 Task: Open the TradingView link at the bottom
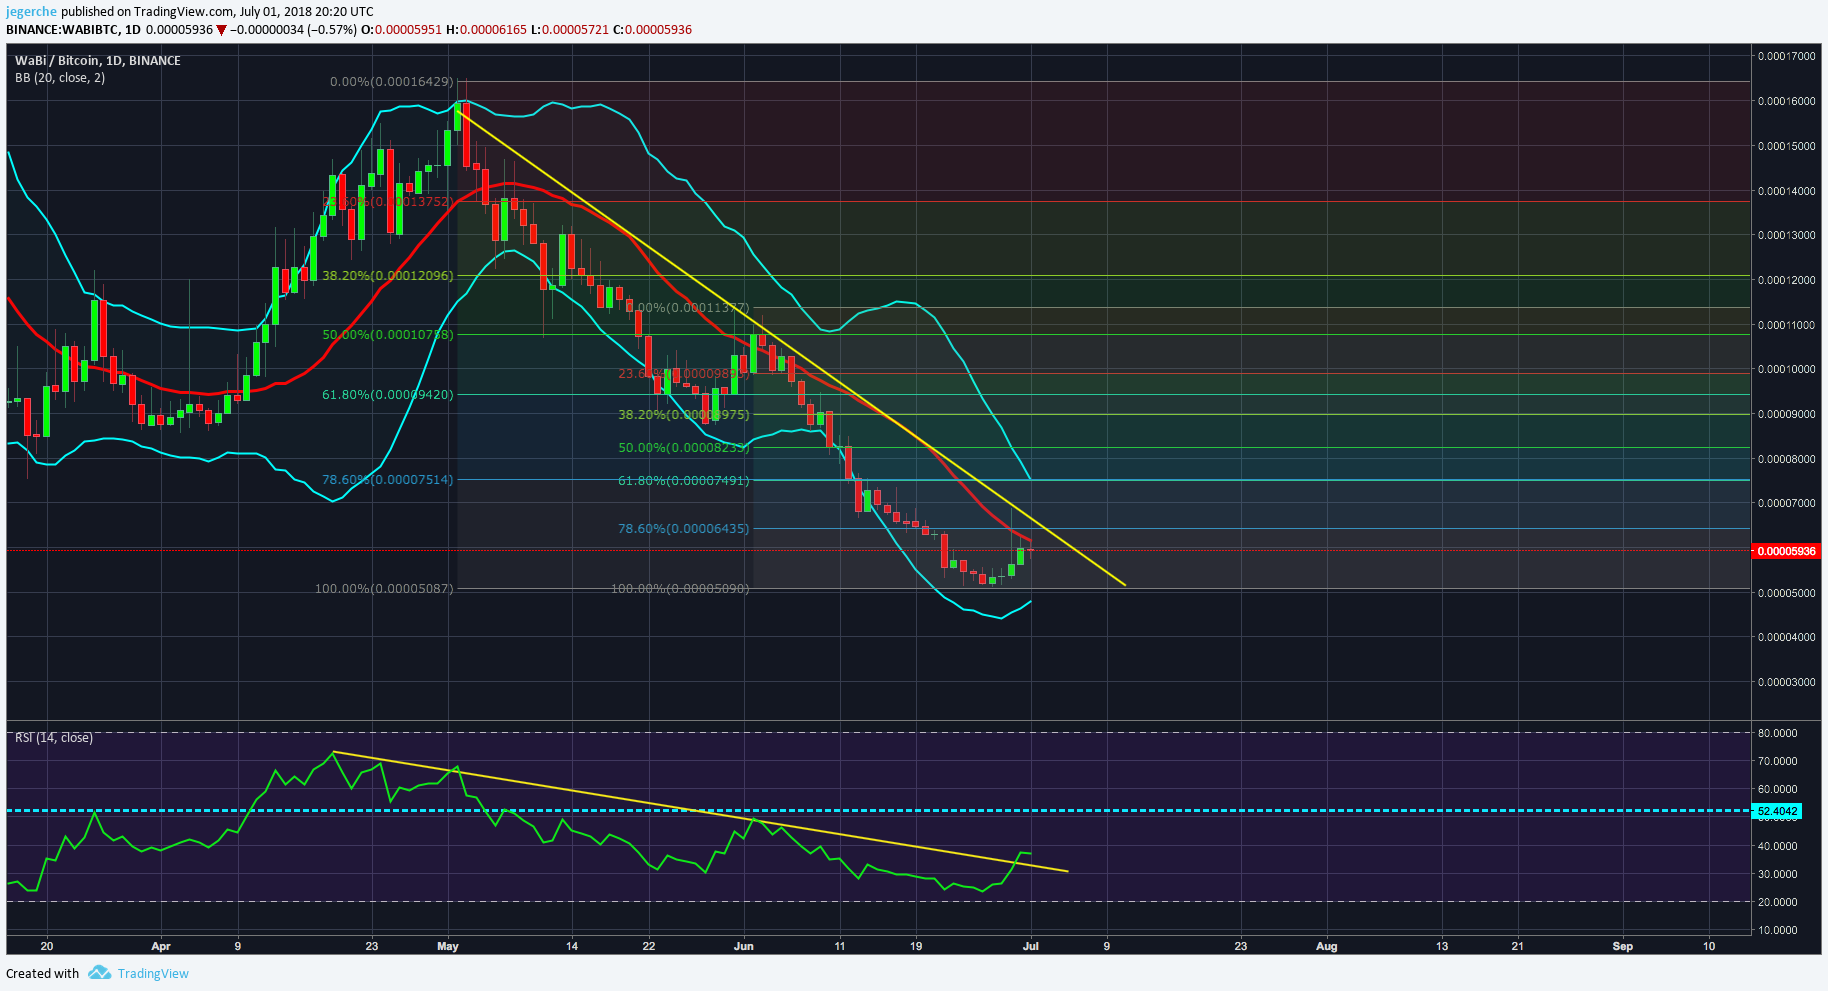tap(153, 974)
